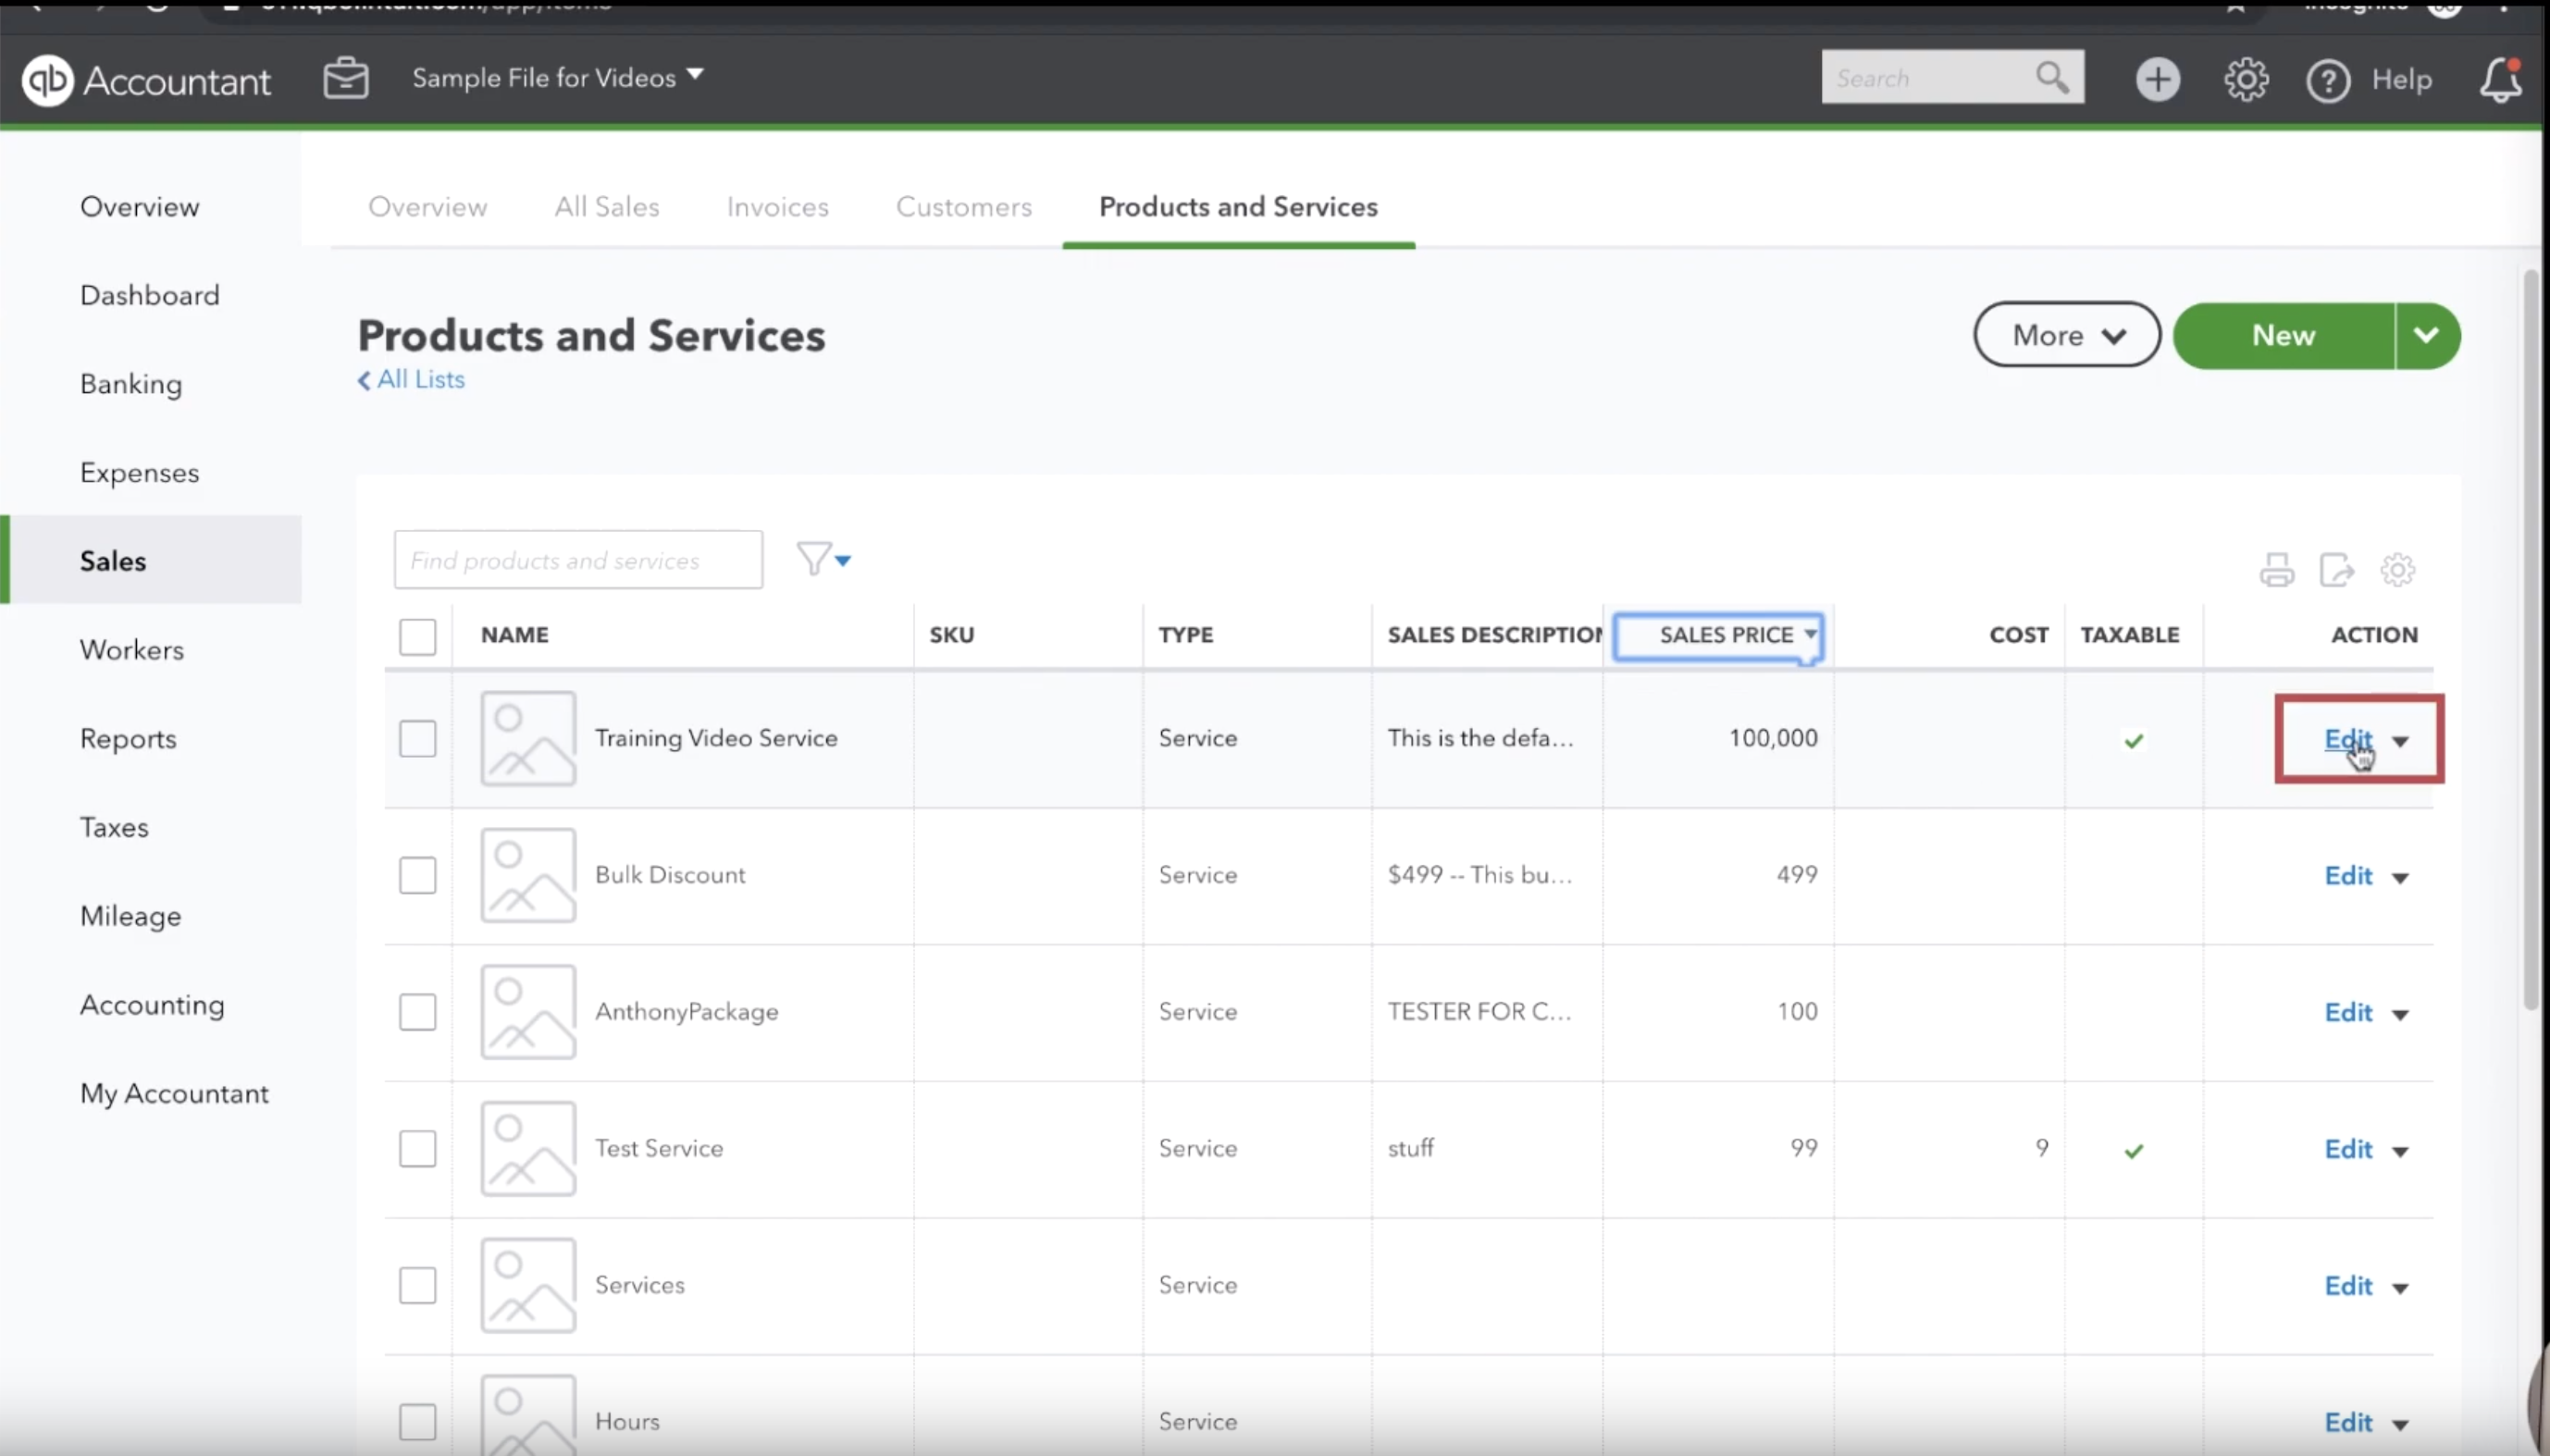Sort by the Type column header
Screen dimensions: 2550x1456
(1185, 635)
